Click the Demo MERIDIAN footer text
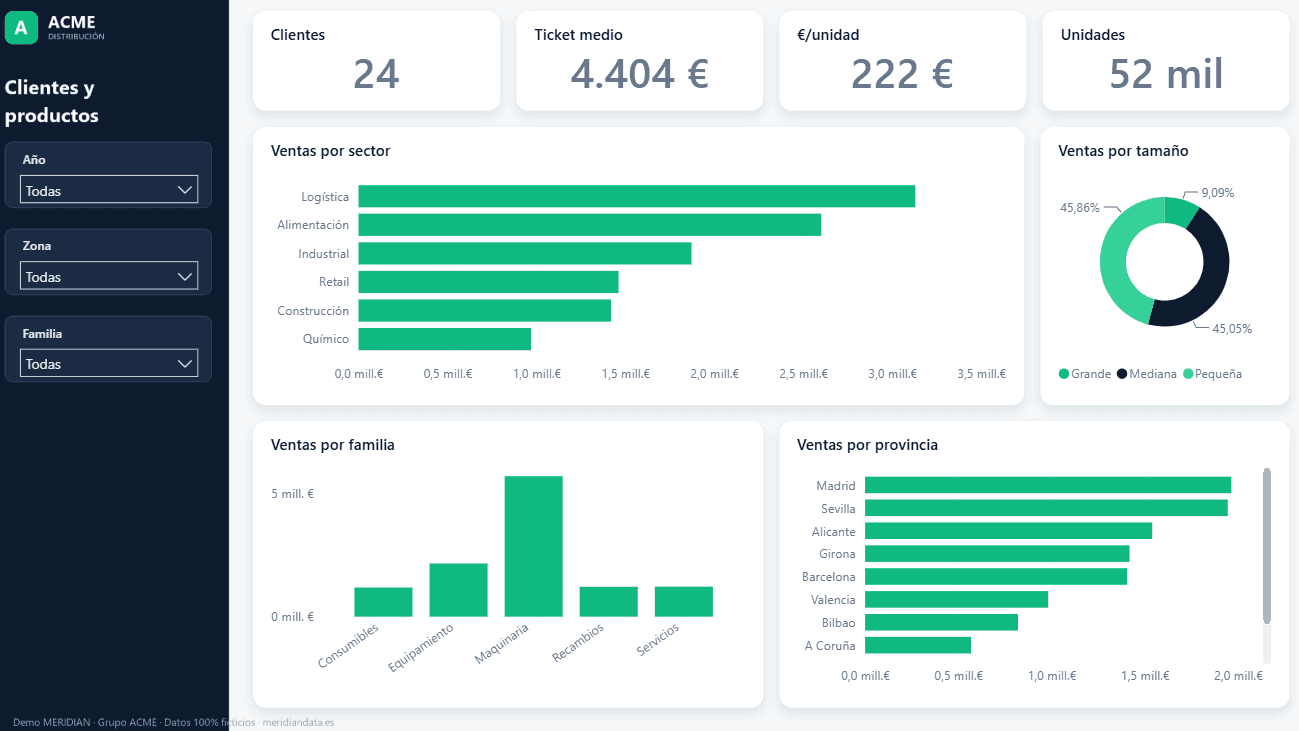This screenshot has width=1299, height=731. pyautogui.click(x=174, y=722)
